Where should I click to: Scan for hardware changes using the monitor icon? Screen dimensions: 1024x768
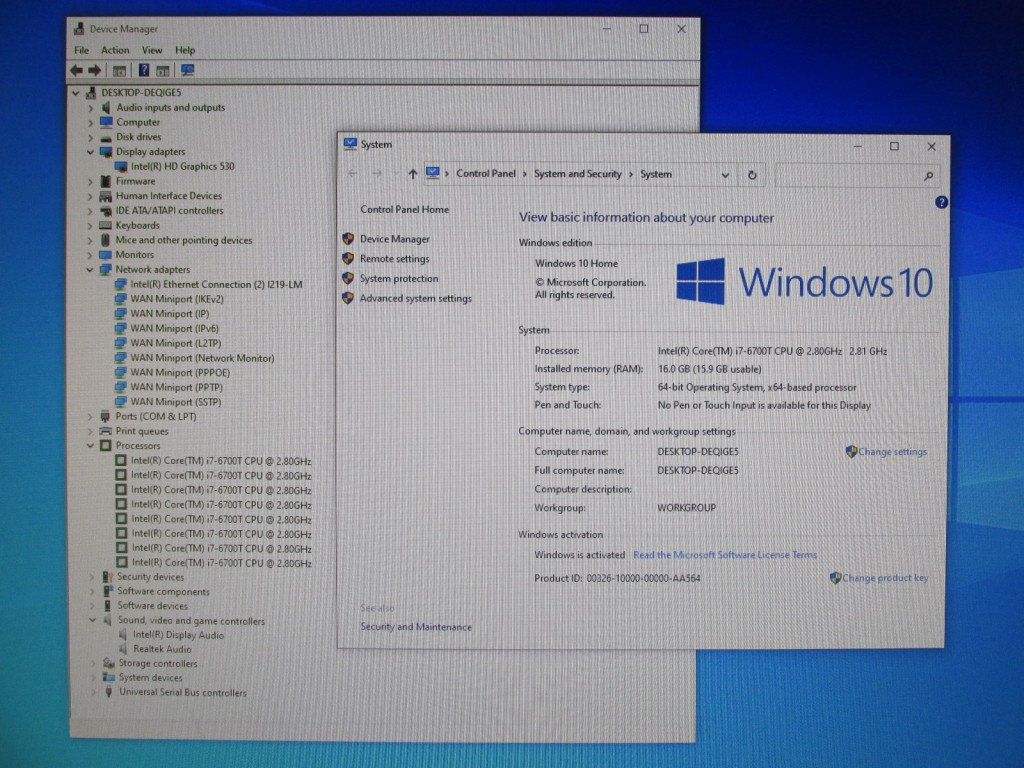[187, 70]
